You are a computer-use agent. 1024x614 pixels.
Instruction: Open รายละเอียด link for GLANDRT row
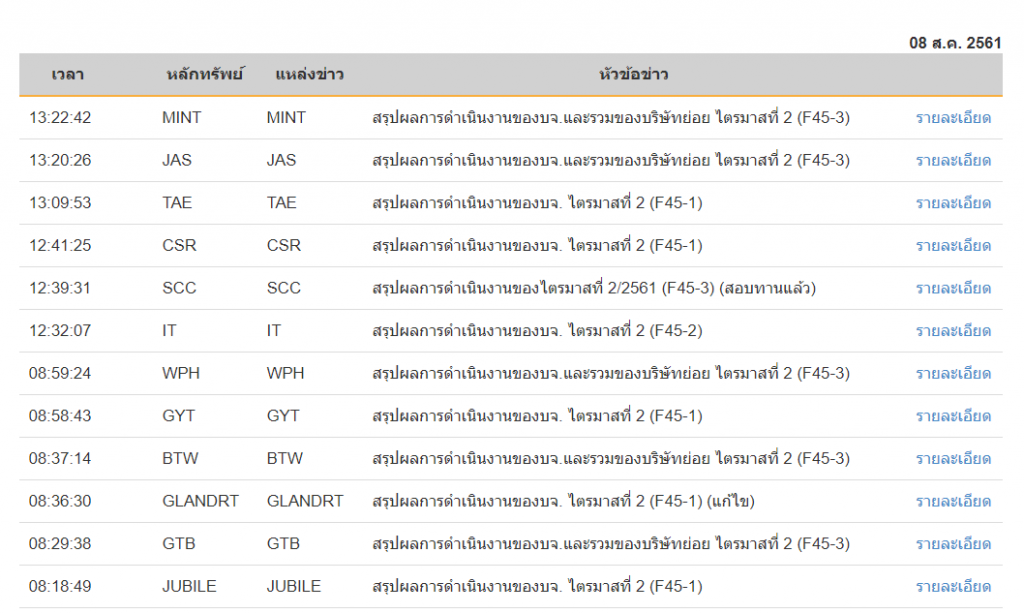pyautogui.click(x=953, y=501)
